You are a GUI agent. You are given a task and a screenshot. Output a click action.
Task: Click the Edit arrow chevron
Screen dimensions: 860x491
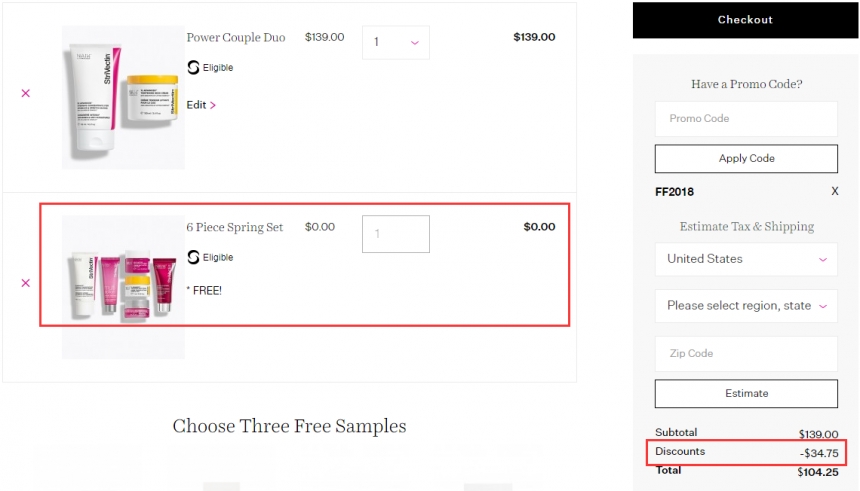pos(213,105)
